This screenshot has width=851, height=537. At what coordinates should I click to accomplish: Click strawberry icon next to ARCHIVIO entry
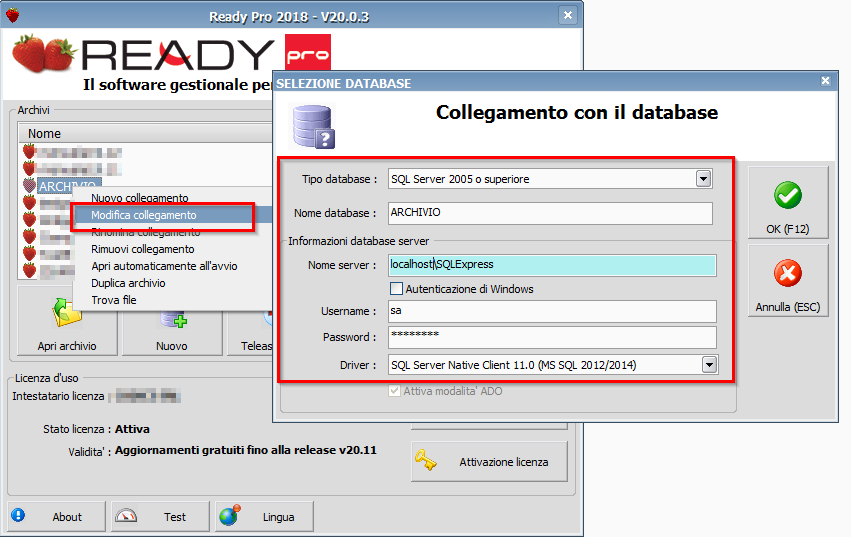click(29, 186)
